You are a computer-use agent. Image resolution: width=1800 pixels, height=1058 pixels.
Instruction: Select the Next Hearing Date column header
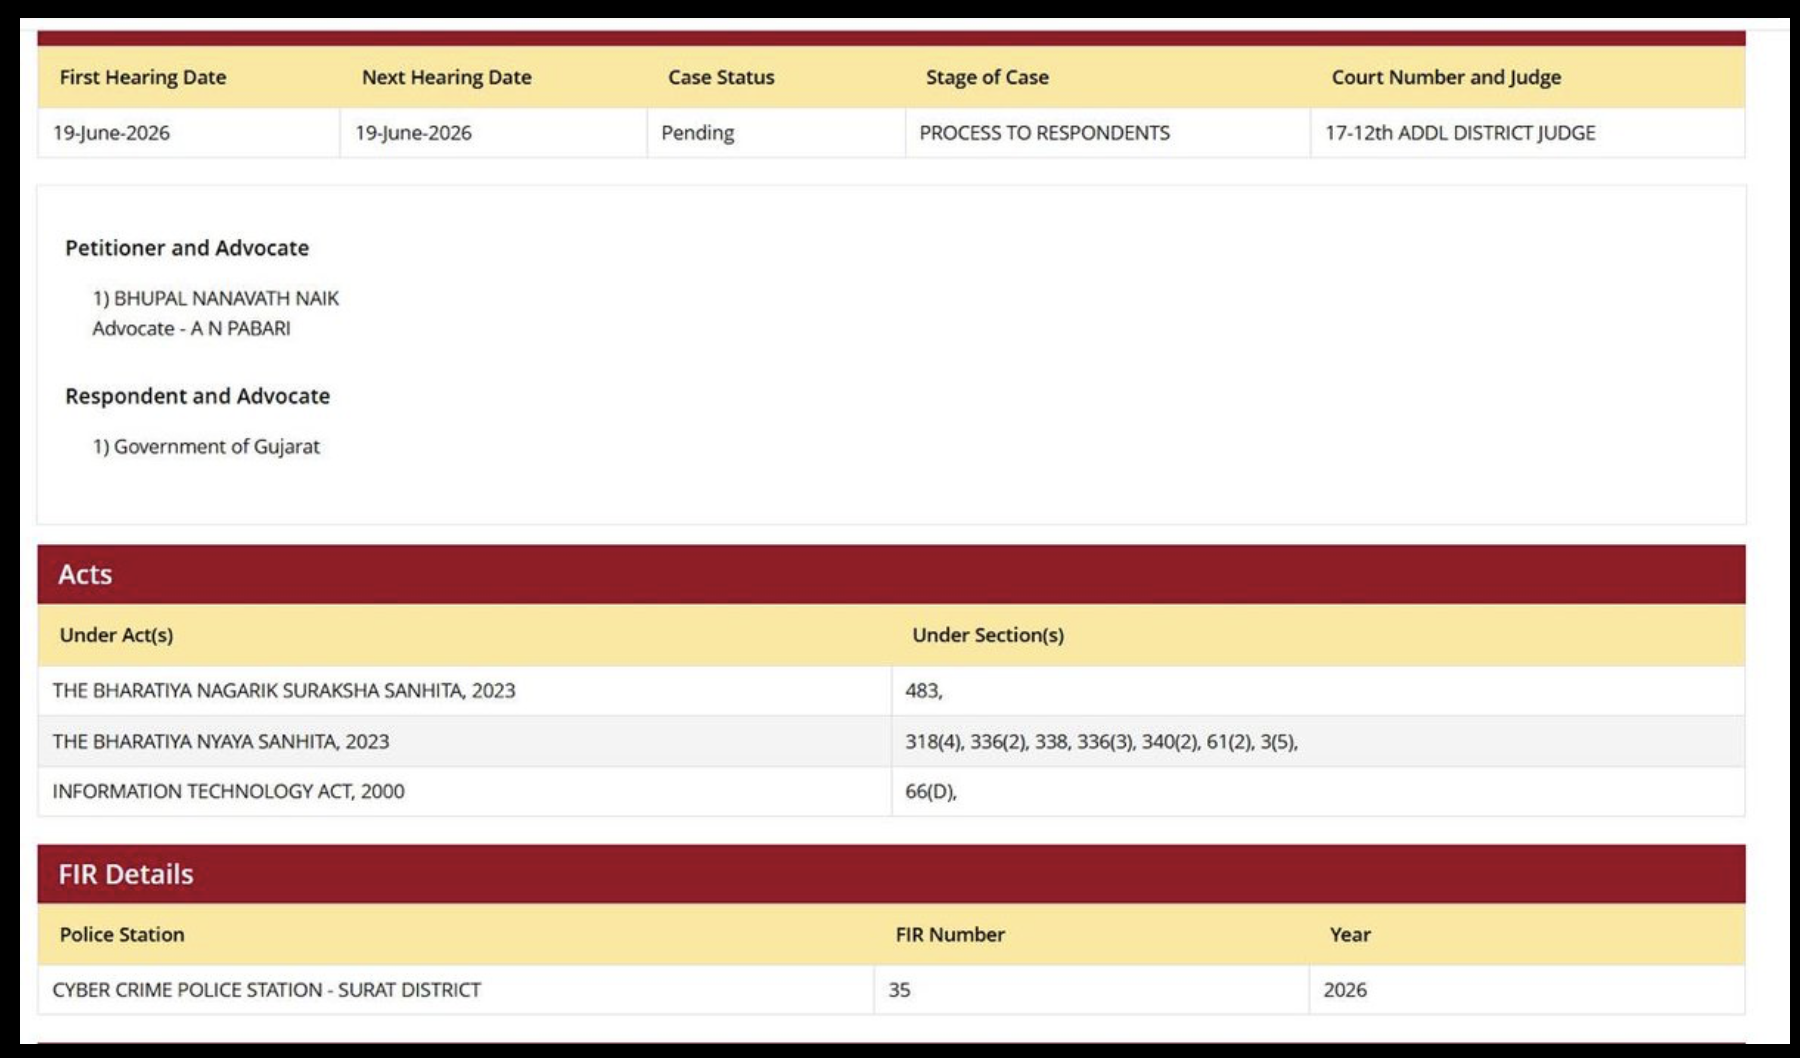click(x=446, y=77)
